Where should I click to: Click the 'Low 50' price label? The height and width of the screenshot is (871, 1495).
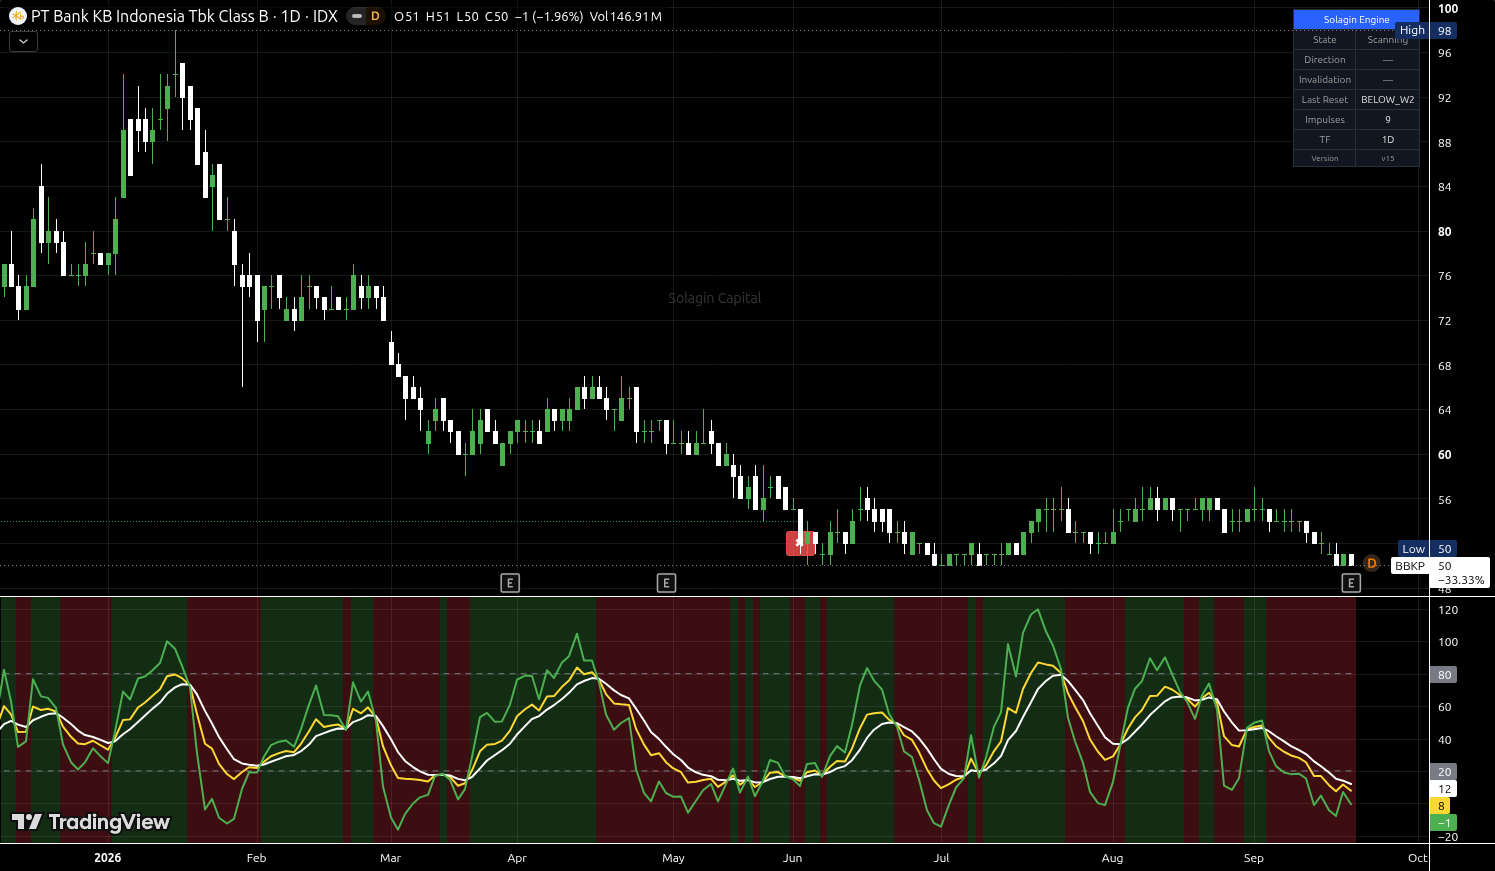(1428, 548)
